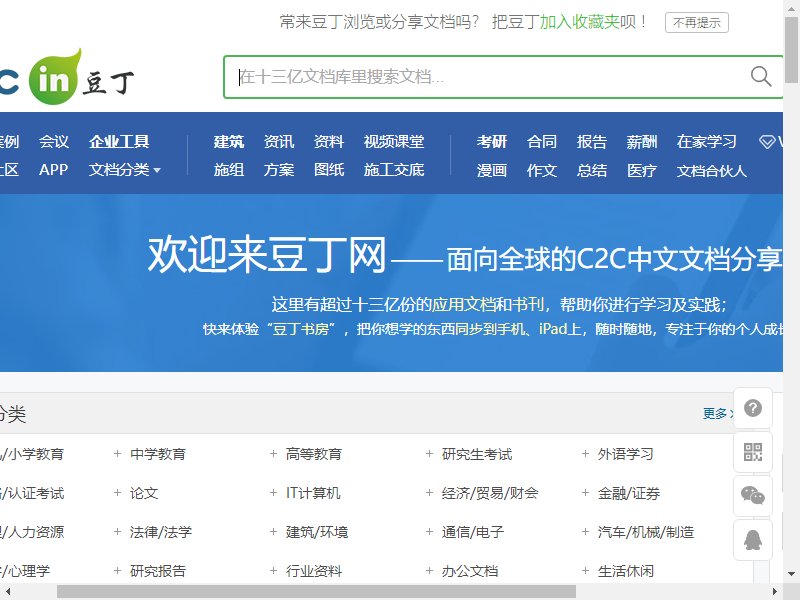This screenshot has width=800, height=600.
Task: Click the horizontal scrollbar right arrow
Action: pos(775,592)
